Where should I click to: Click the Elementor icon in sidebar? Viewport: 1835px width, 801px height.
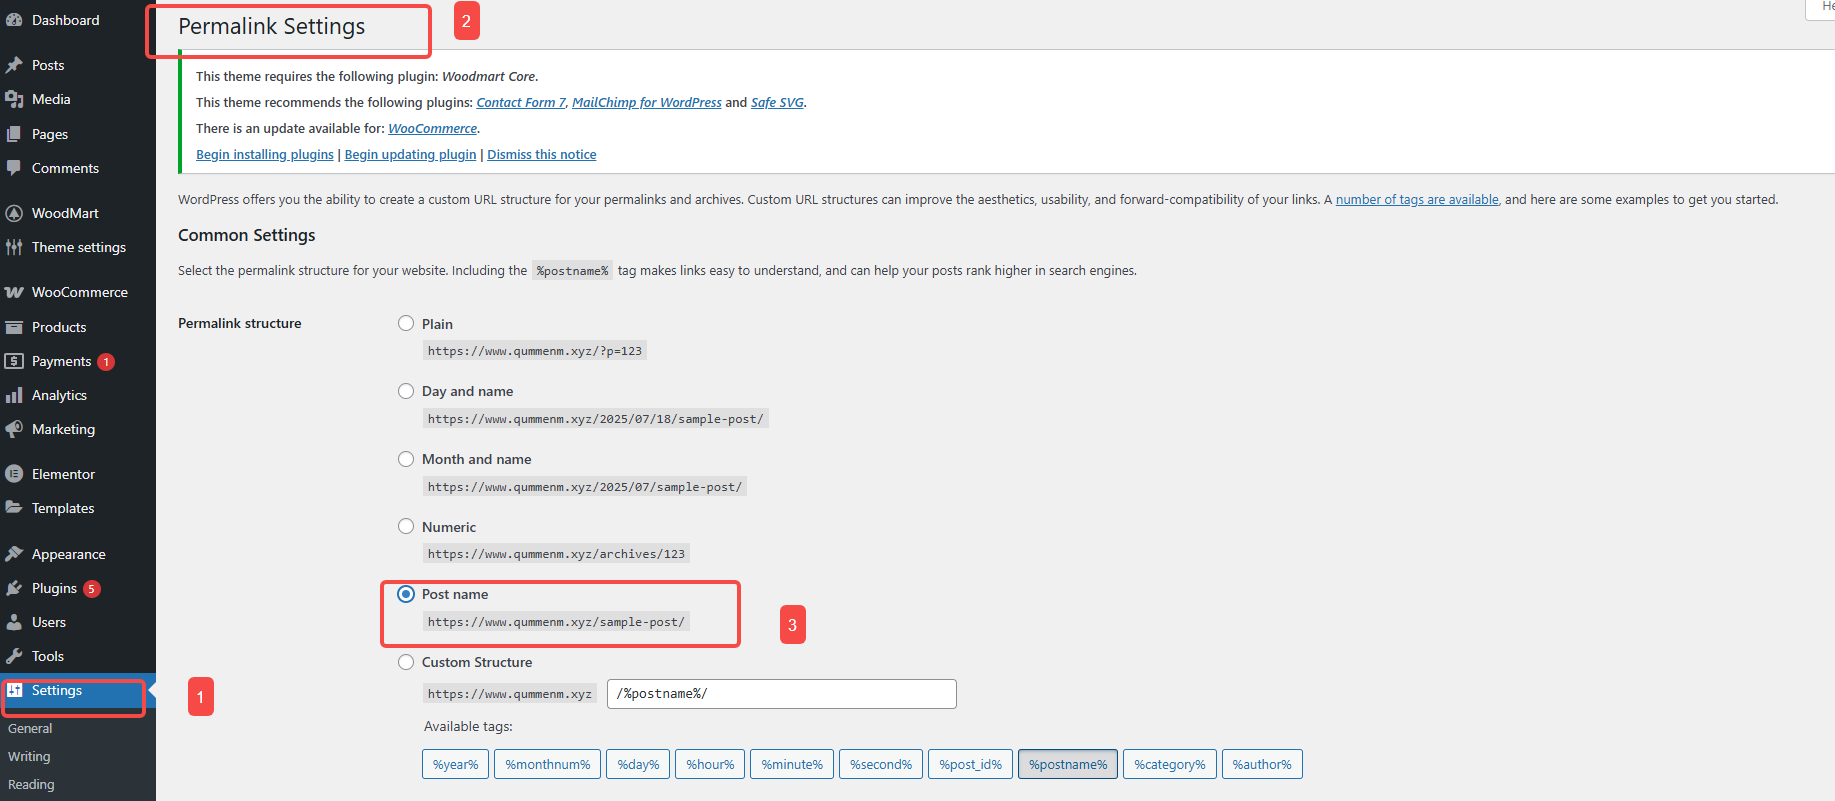pyautogui.click(x=14, y=474)
